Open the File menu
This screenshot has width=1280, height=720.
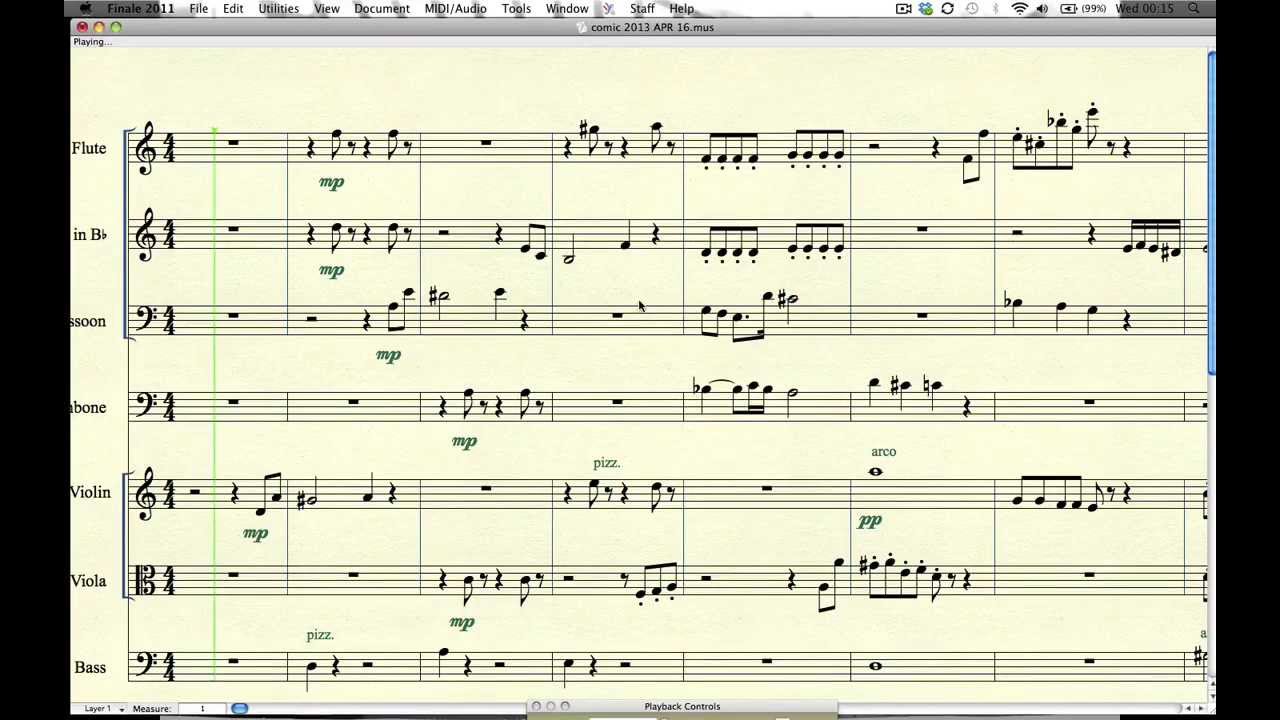pos(199,9)
